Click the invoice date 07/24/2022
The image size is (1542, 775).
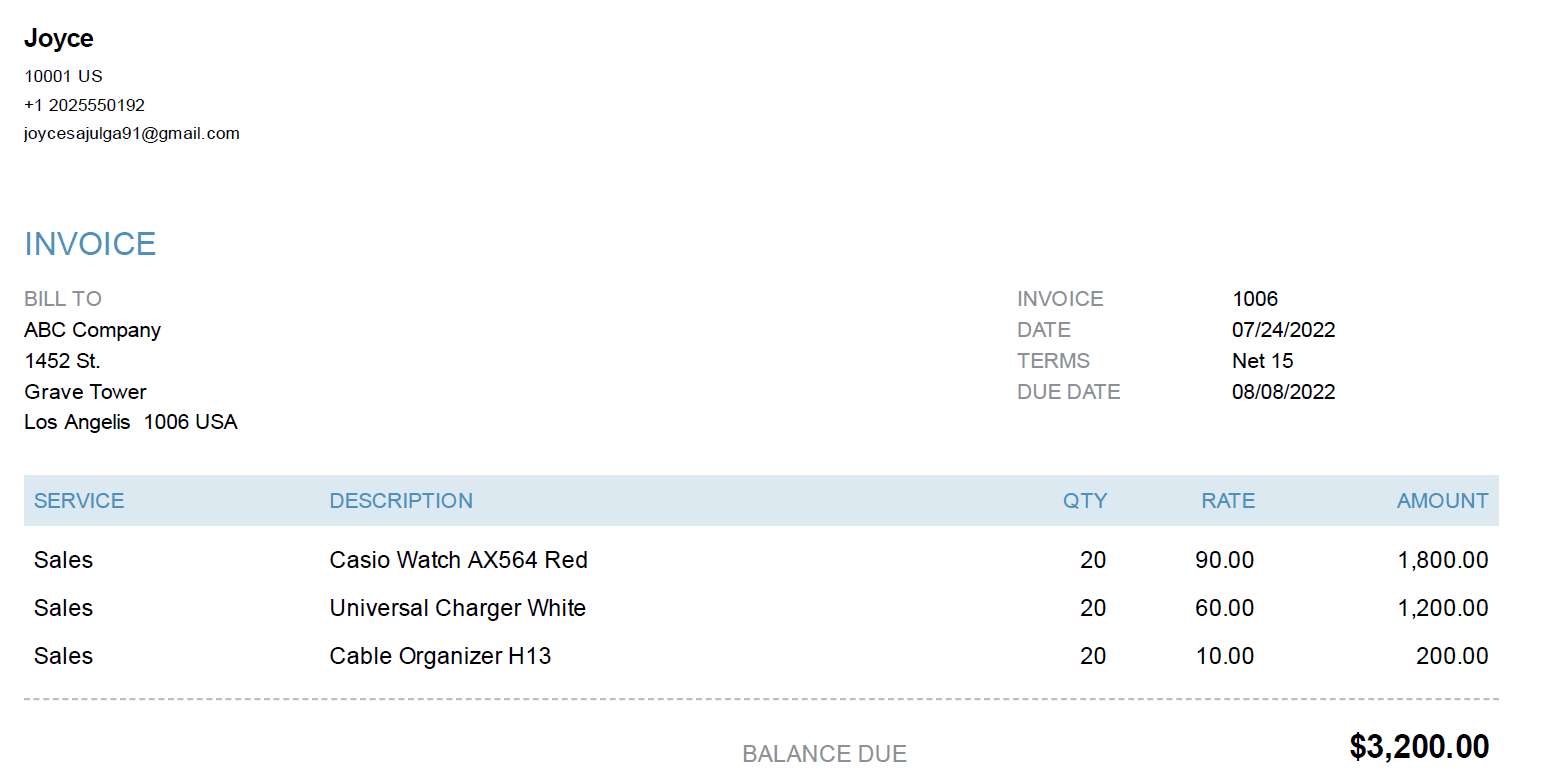click(1283, 330)
